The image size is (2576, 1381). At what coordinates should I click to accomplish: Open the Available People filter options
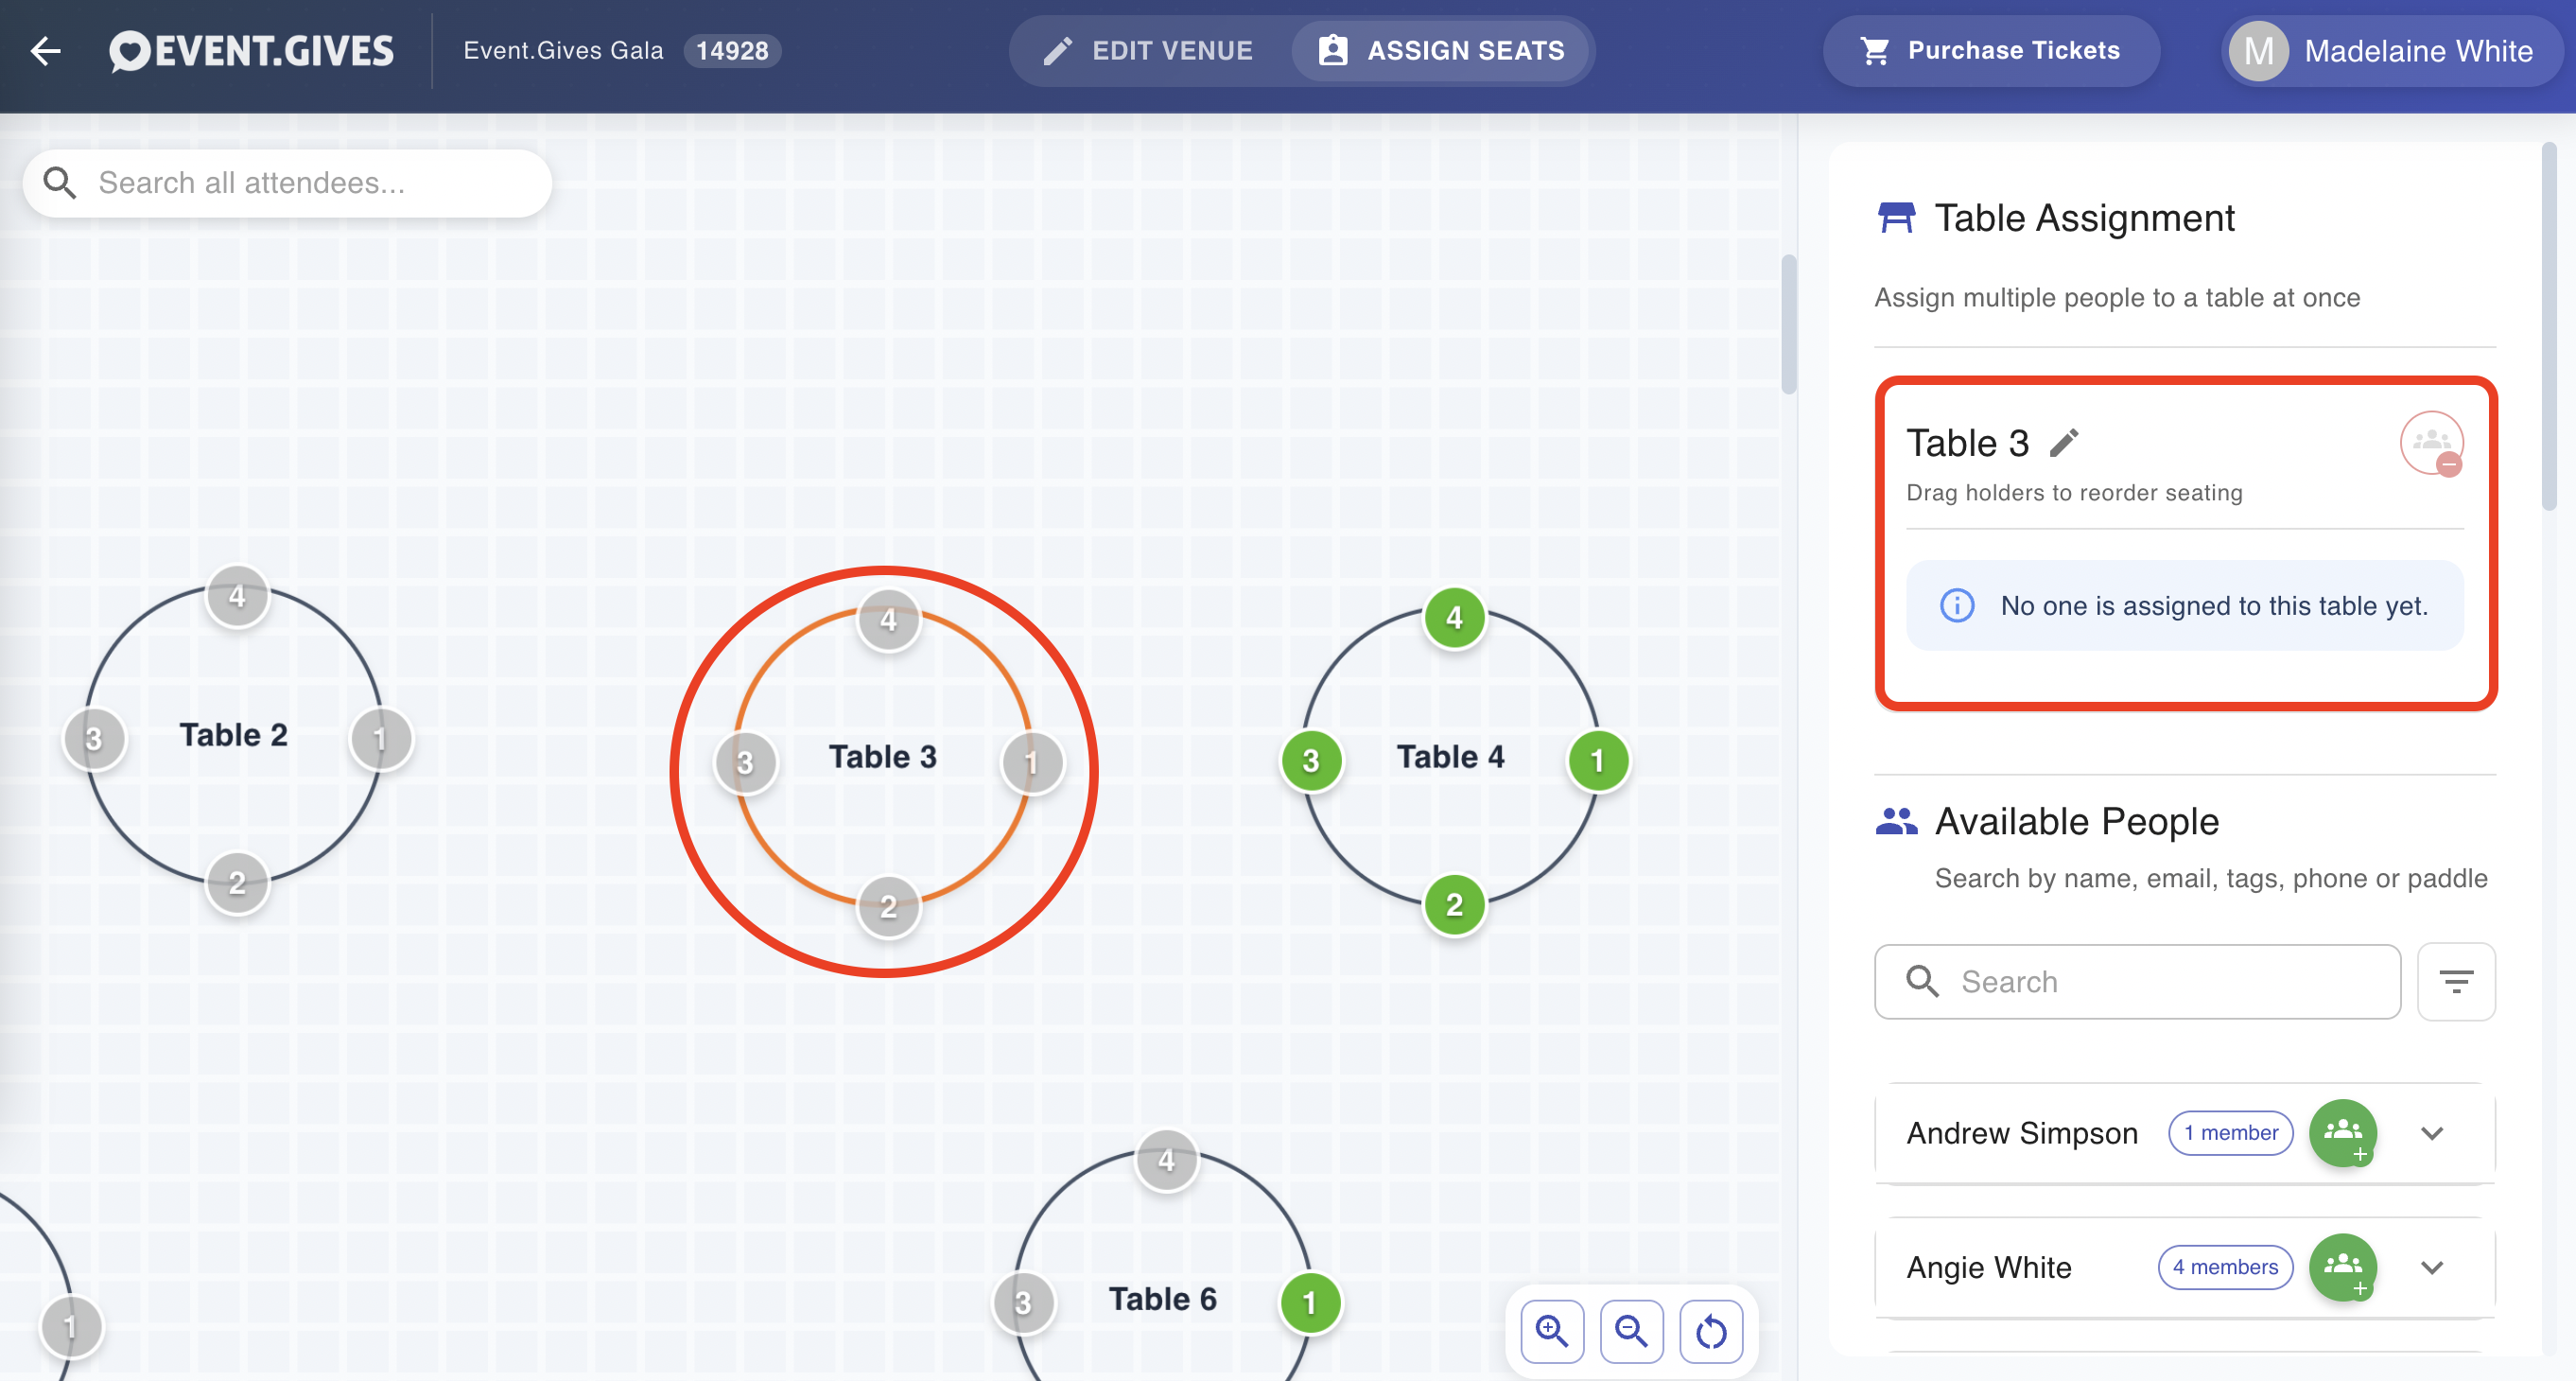pyautogui.click(x=2456, y=982)
